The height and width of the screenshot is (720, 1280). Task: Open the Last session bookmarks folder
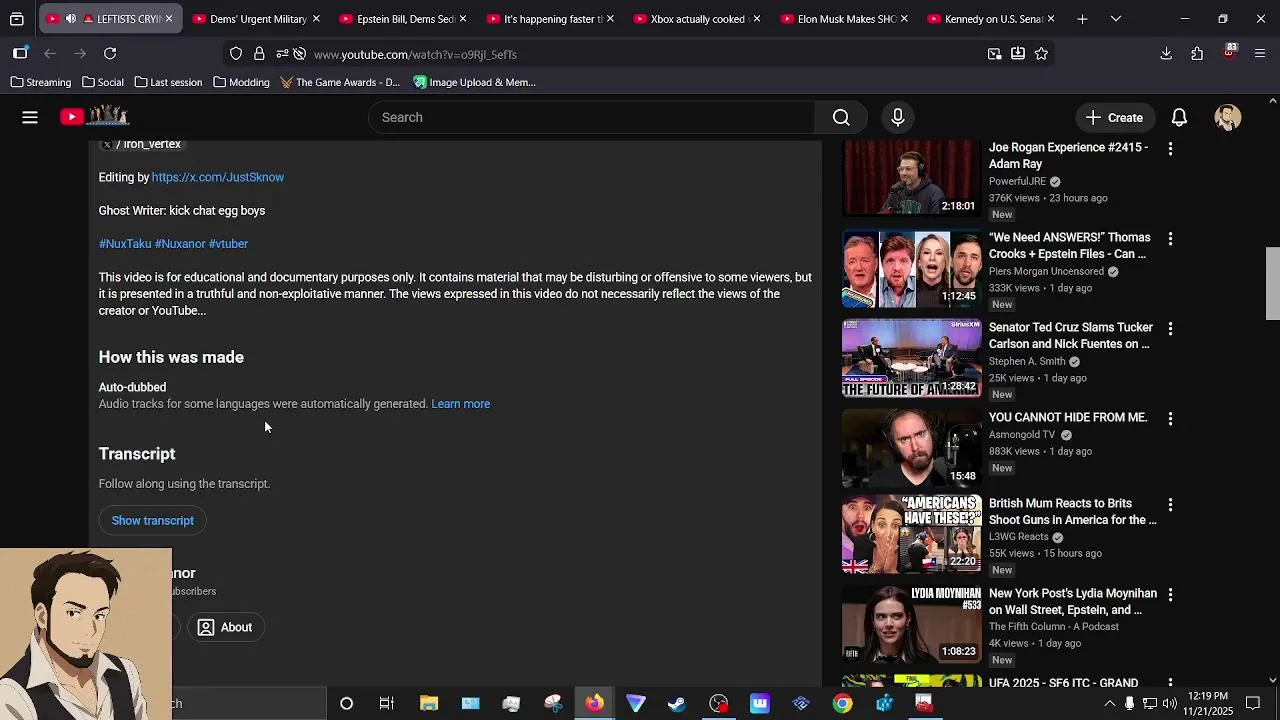click(168, 82)
